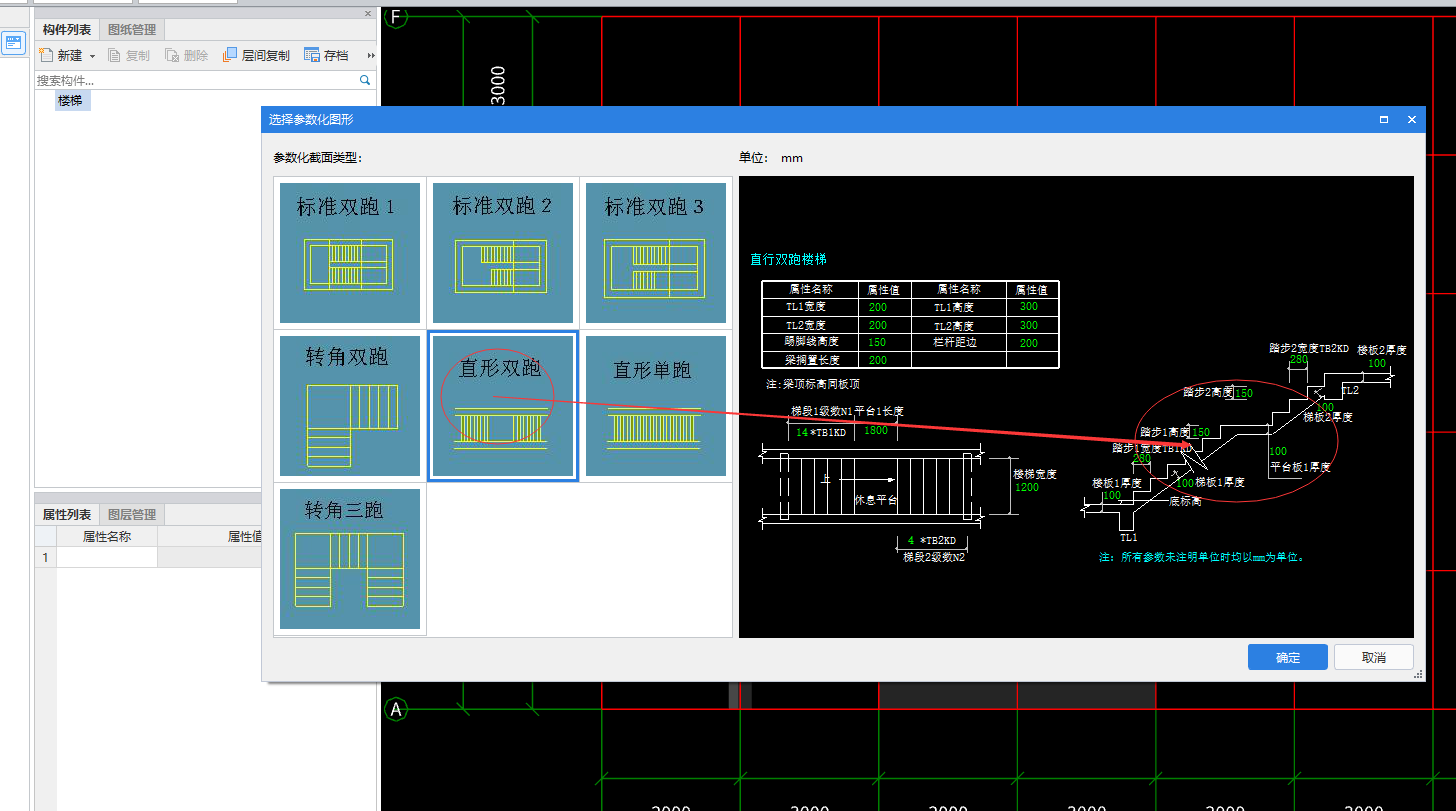Choose the 转角三跑 stair type
Viewport: 1456px width, 811px height.
(x=350, y=559)
